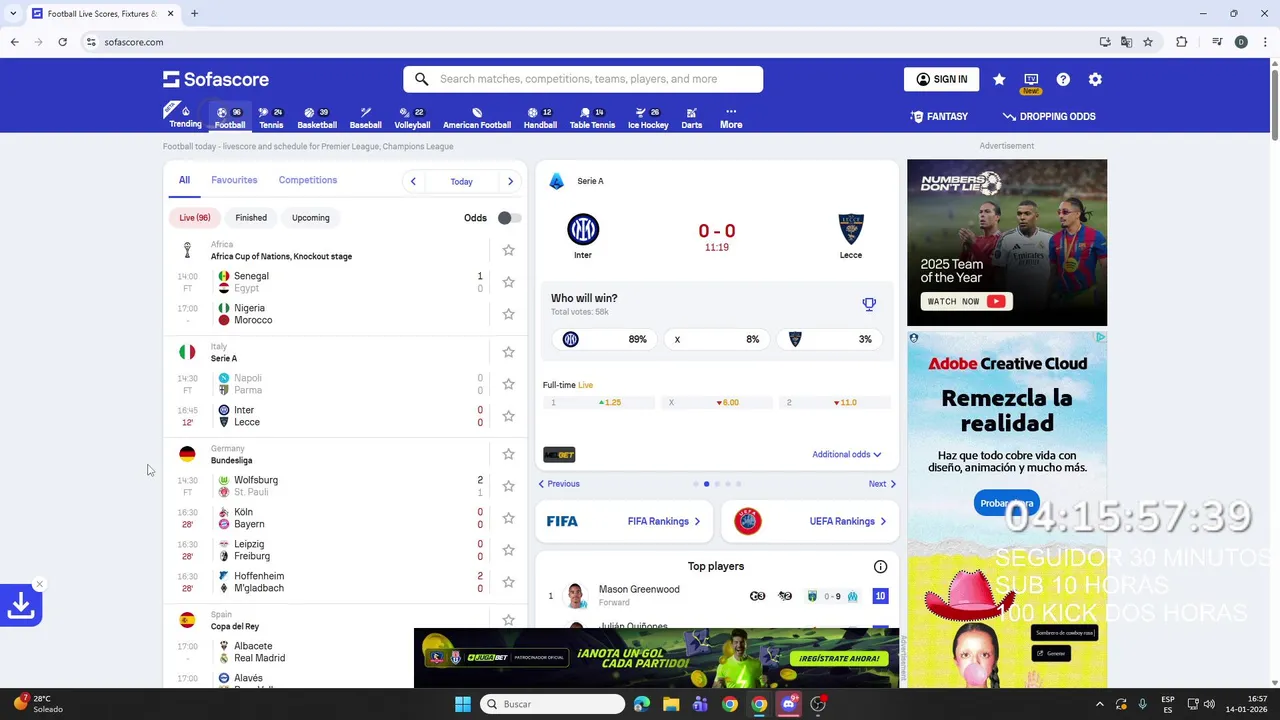Image resolution: width=1280 pixels, height=720 pixels.
Task: Open the More sports menu
Action: click(731, 117)
